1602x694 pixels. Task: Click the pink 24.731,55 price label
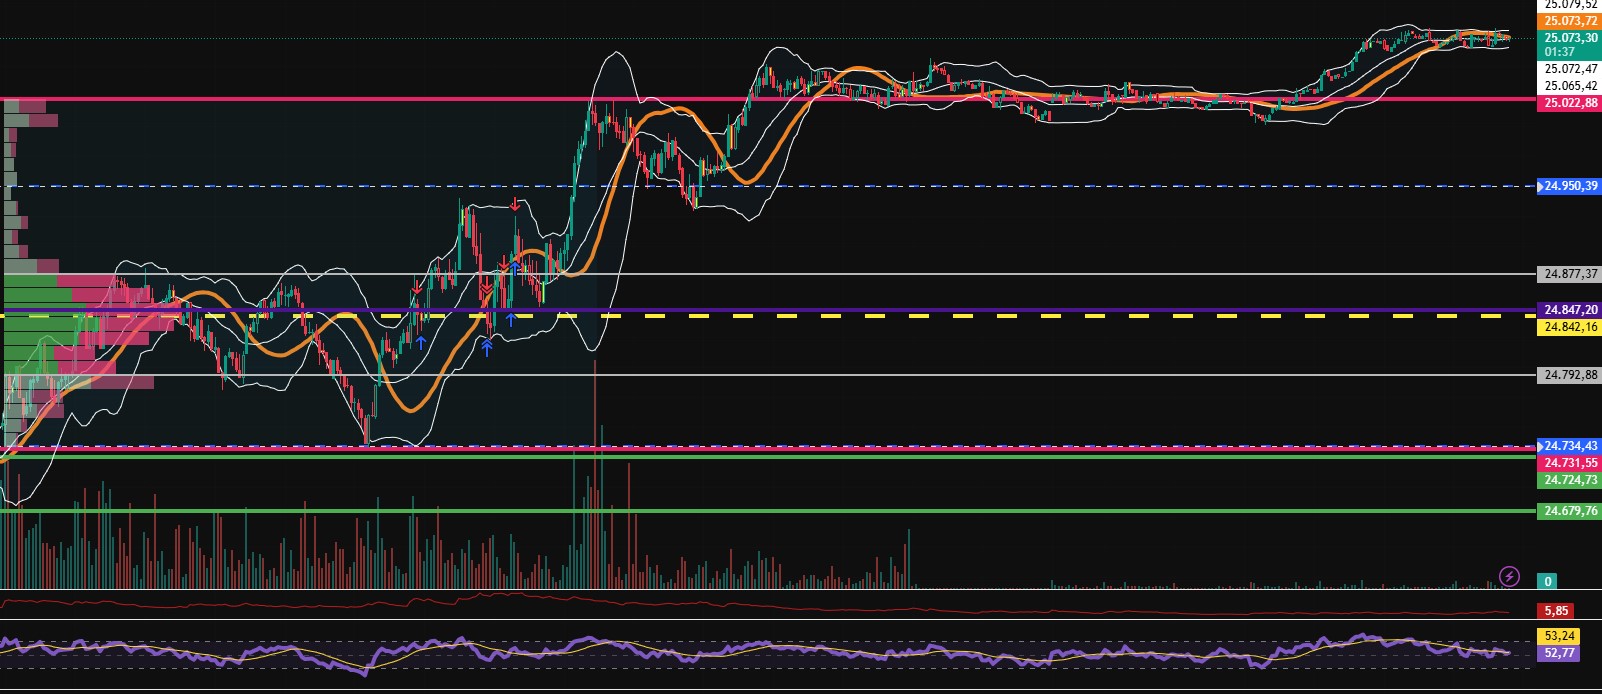tap(1569, 463)
